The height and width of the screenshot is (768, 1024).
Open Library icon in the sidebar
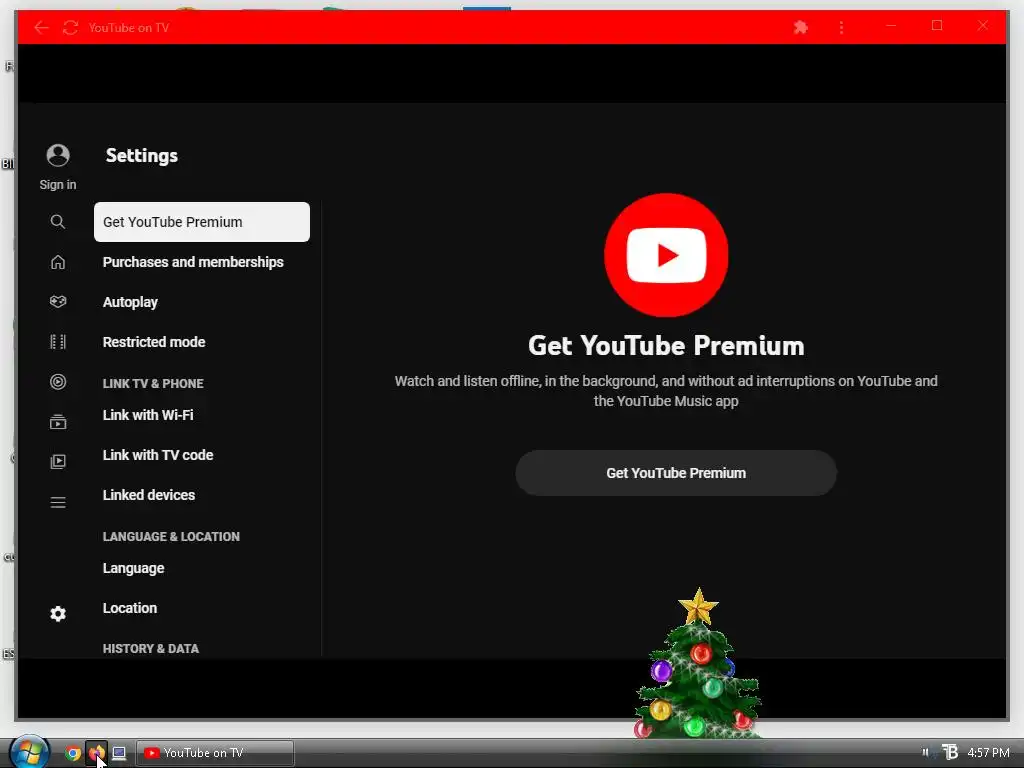click(57, 462)
